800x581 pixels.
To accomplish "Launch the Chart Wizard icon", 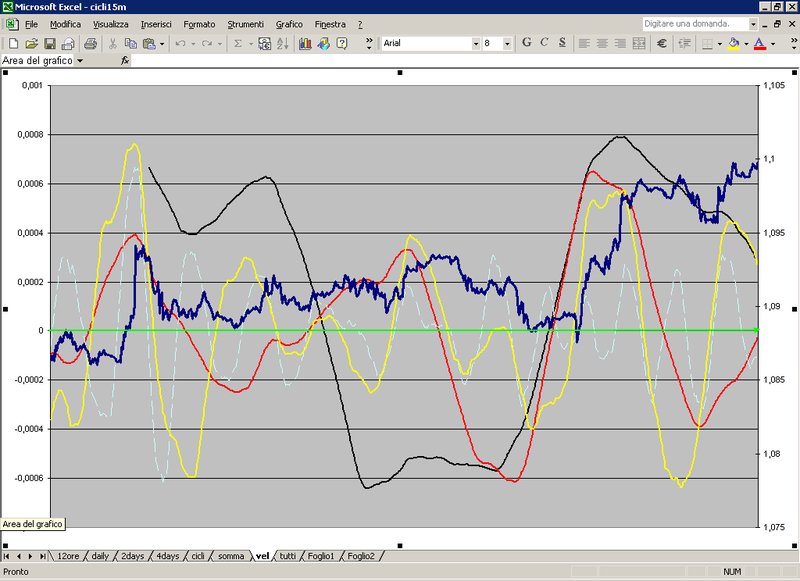I will (x=304, y=43).
